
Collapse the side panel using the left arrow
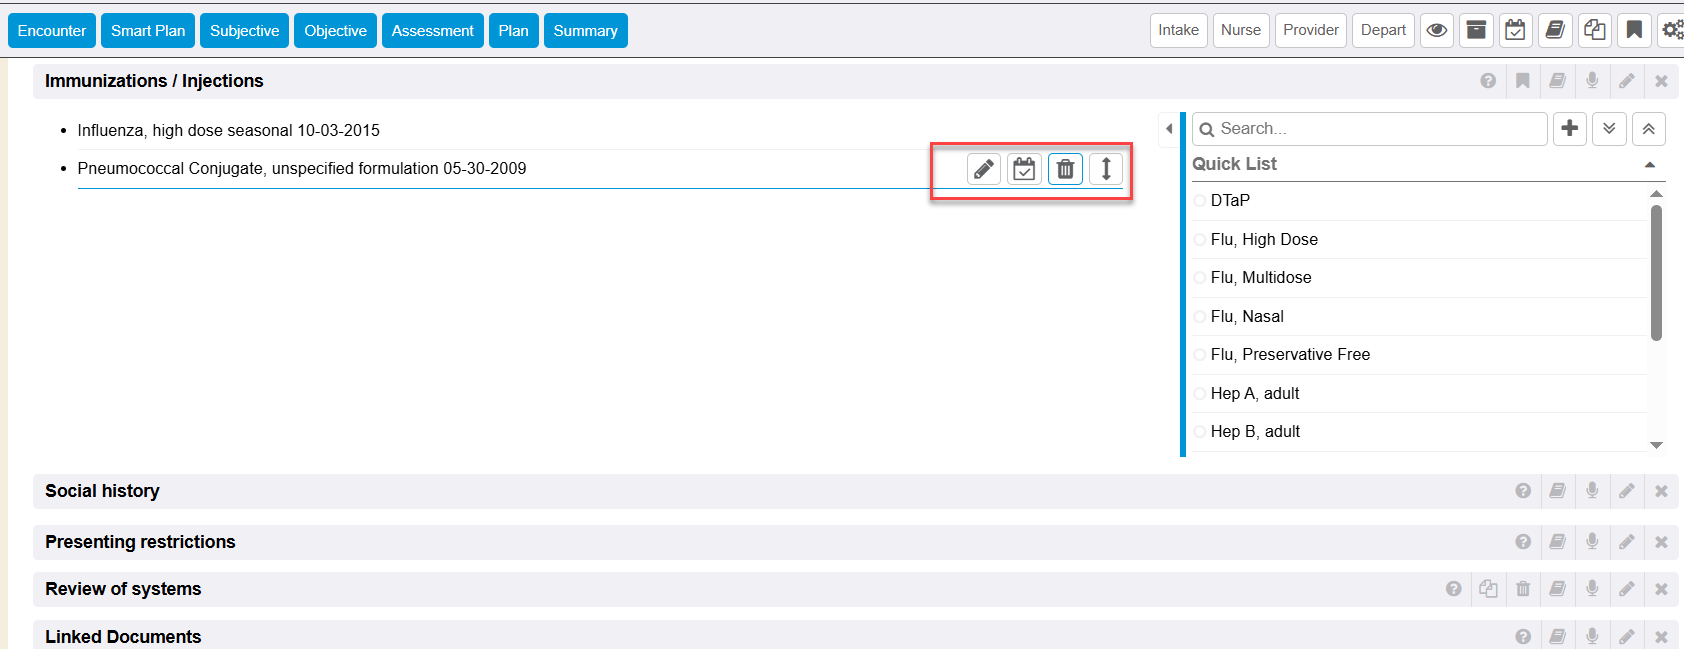click(1169, 129)
